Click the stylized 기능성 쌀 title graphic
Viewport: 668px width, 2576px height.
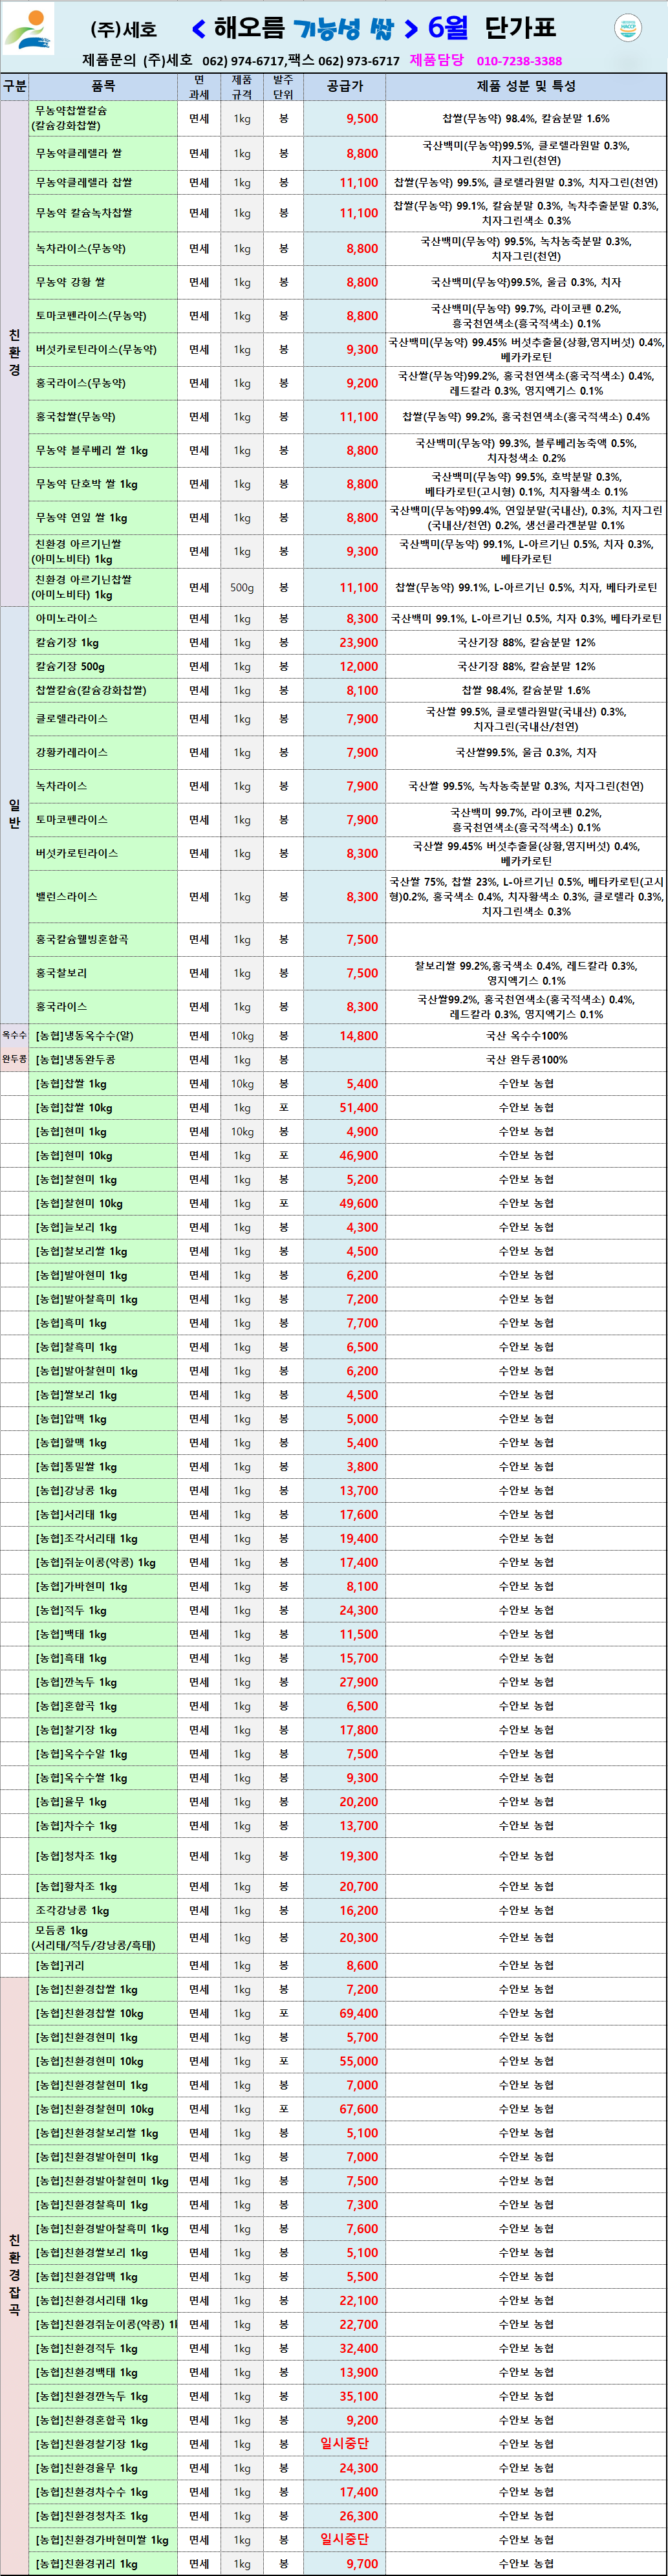pyautogui.click(x=343, y=29)
